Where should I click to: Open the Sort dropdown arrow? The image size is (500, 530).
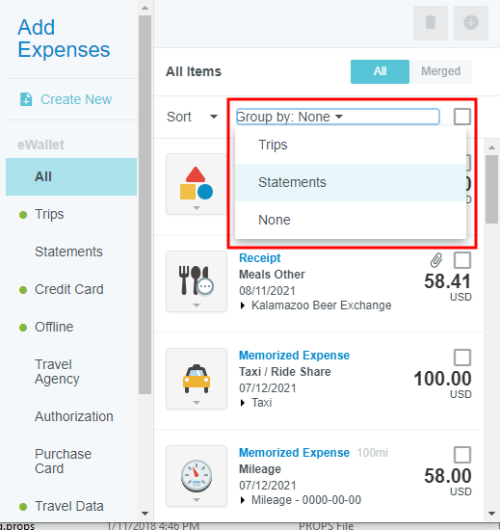(214, 117)
